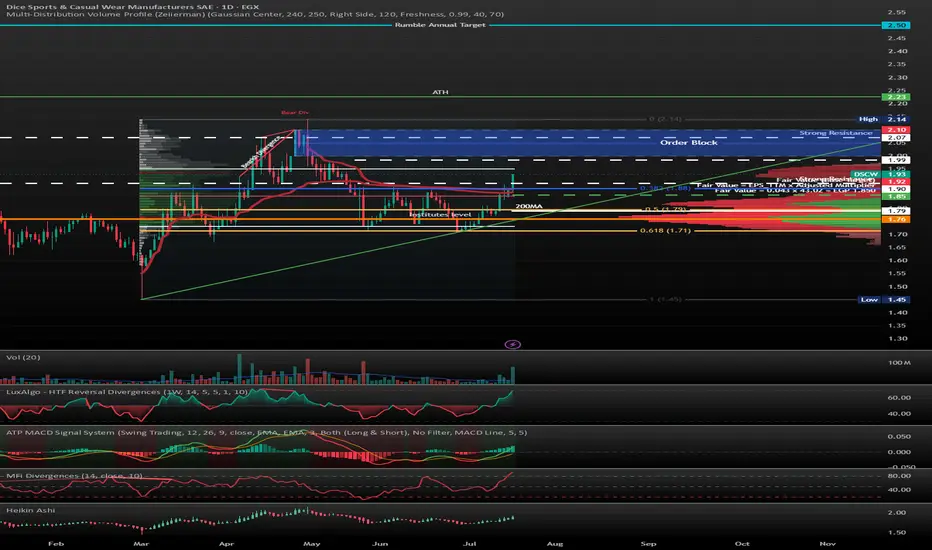Select the 200MA line label

coord(528,206)
